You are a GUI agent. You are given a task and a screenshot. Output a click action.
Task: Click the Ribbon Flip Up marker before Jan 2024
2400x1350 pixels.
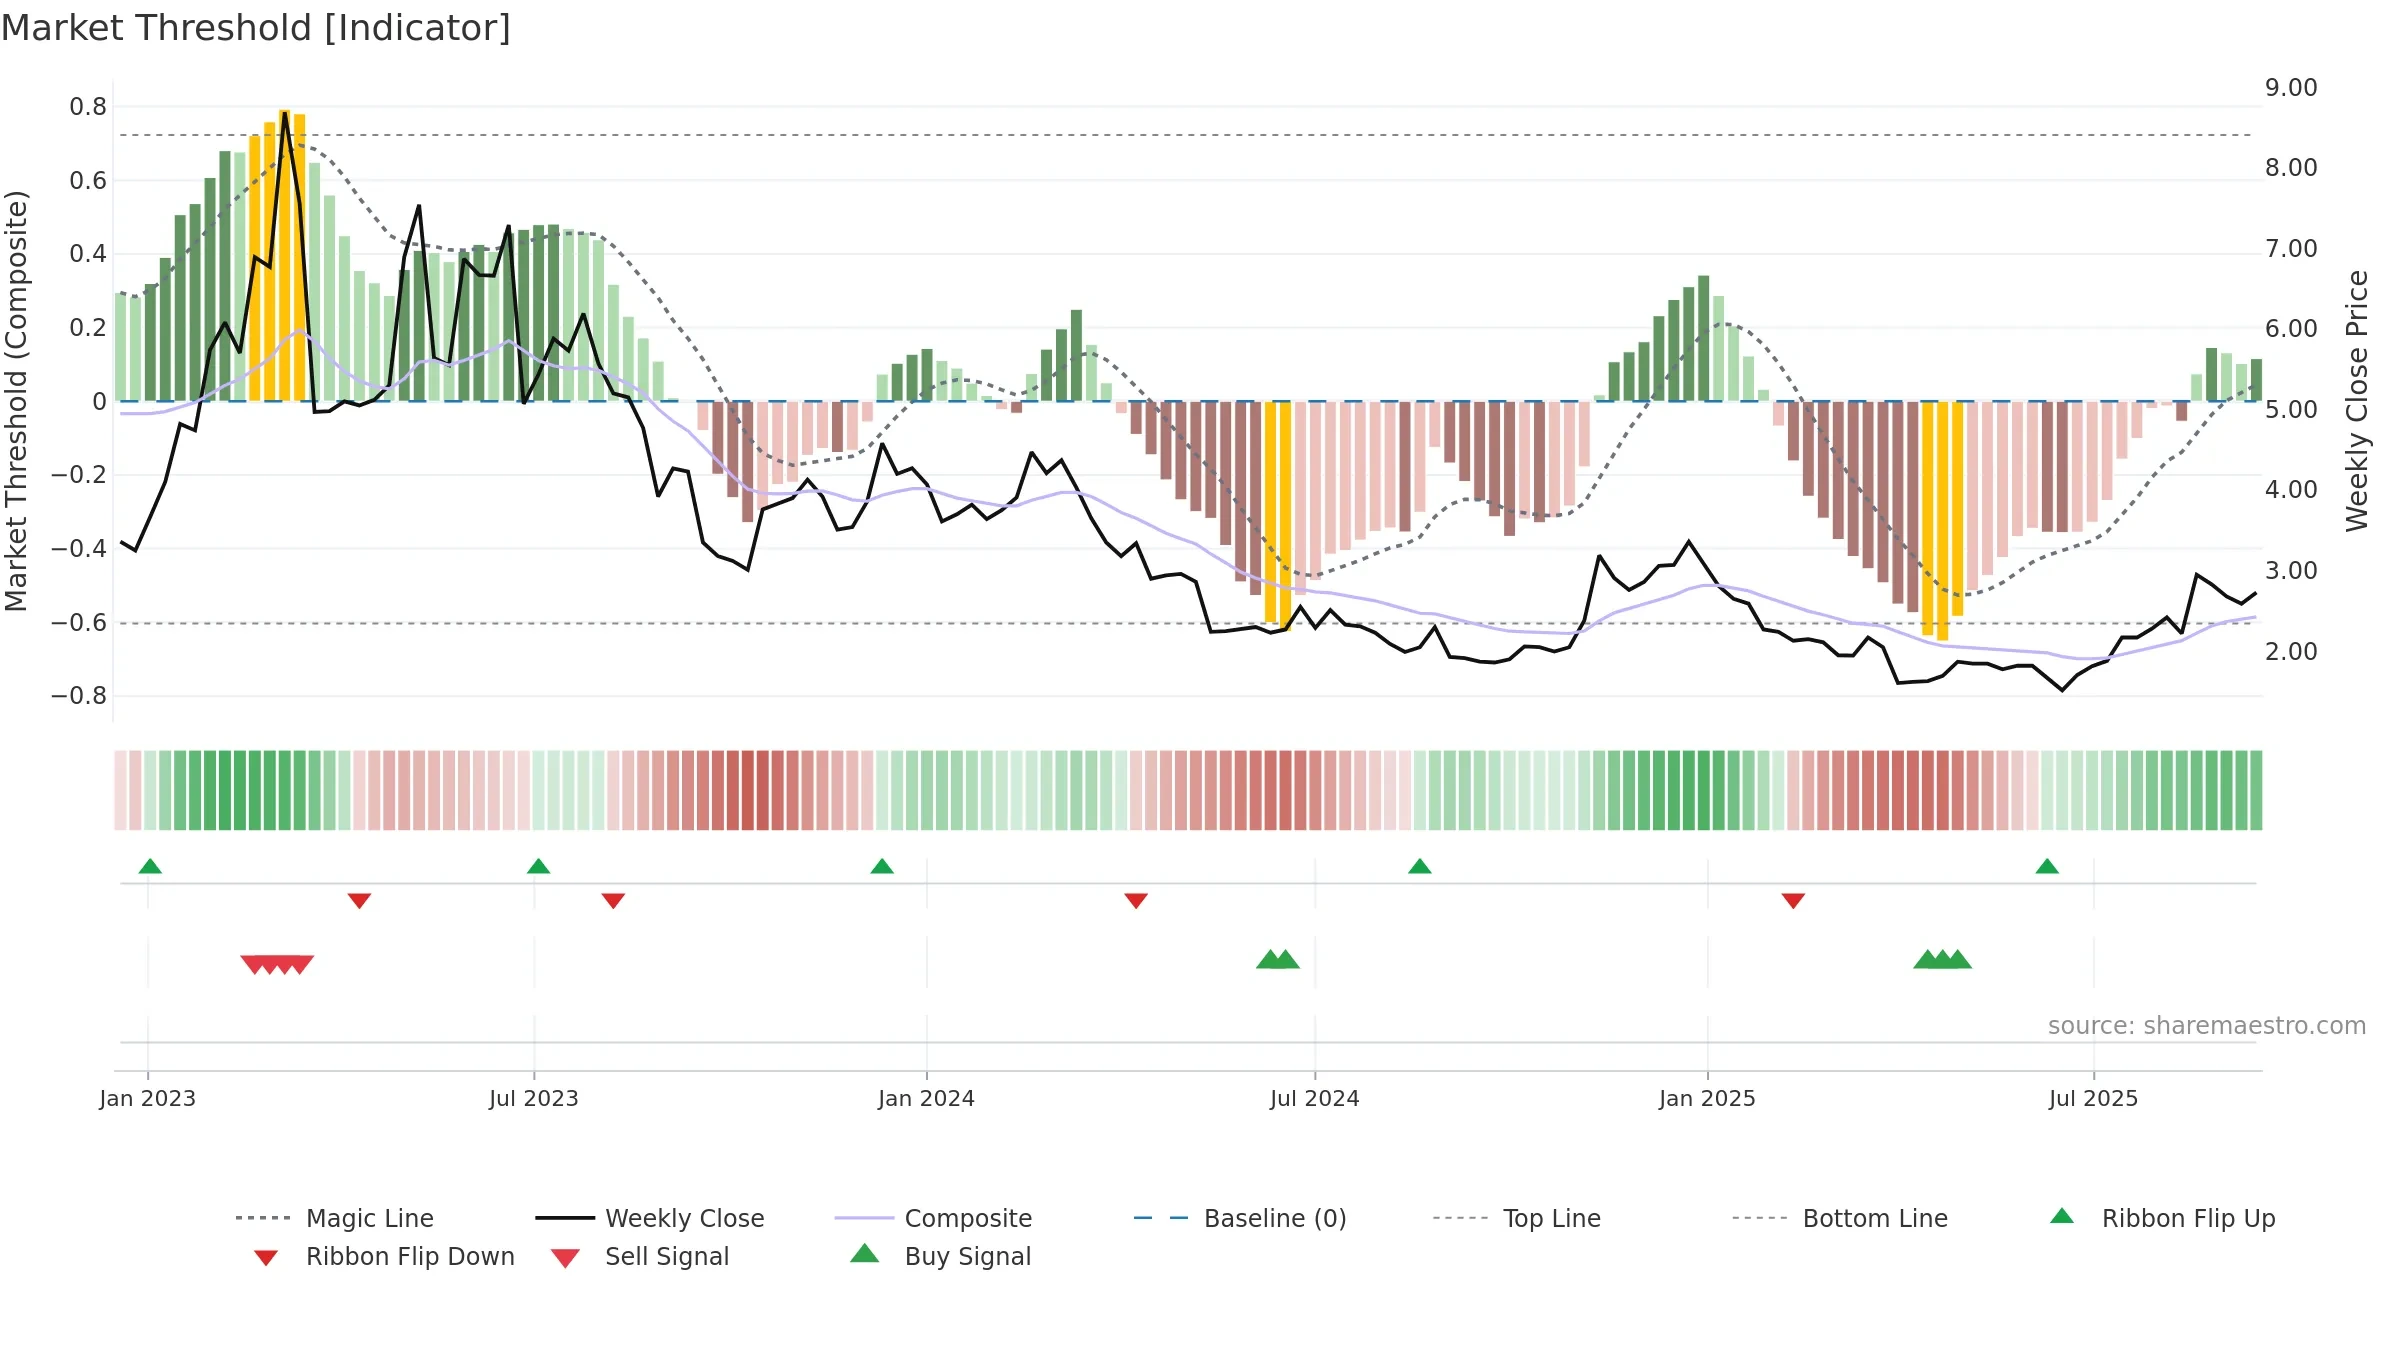[x=882, y=866]
